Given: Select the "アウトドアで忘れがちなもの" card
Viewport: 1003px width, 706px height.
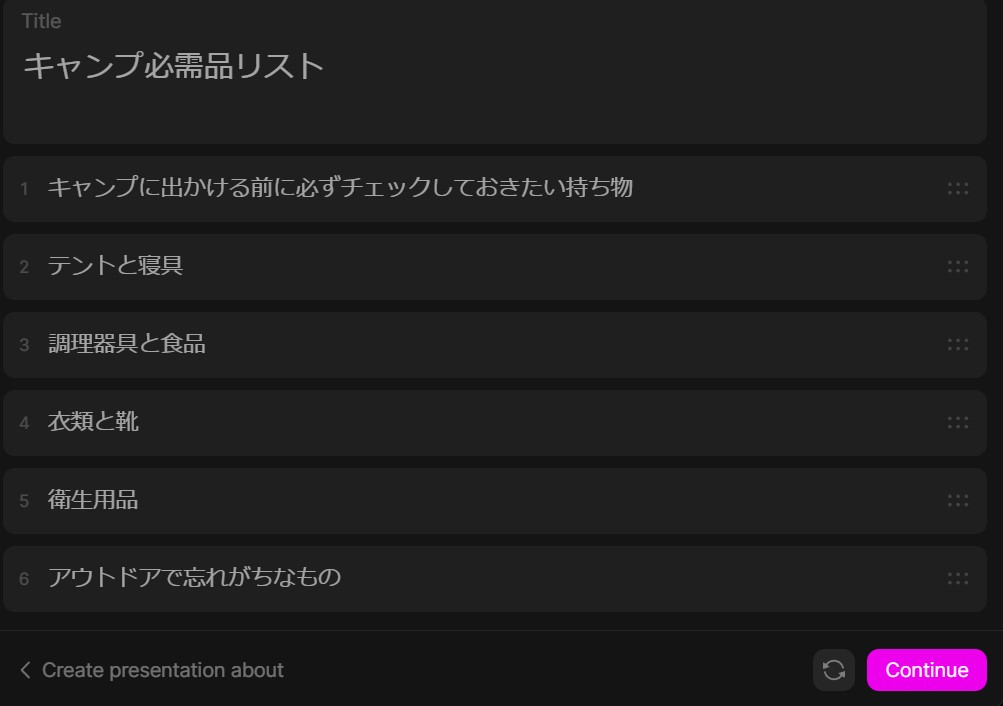Looking at the screenshot, I should 193,578.
